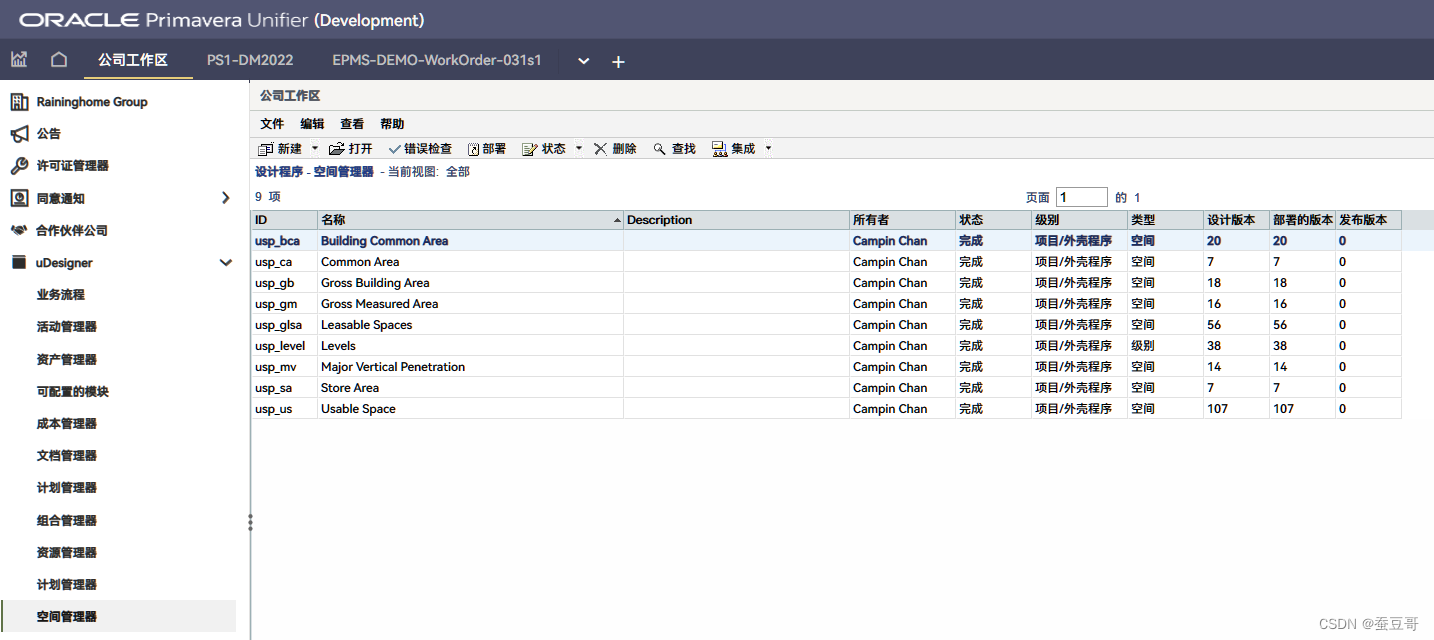Click the 状态 toolbar button
This screenshot has width=1434, height=640.
(x=544, y=149)
